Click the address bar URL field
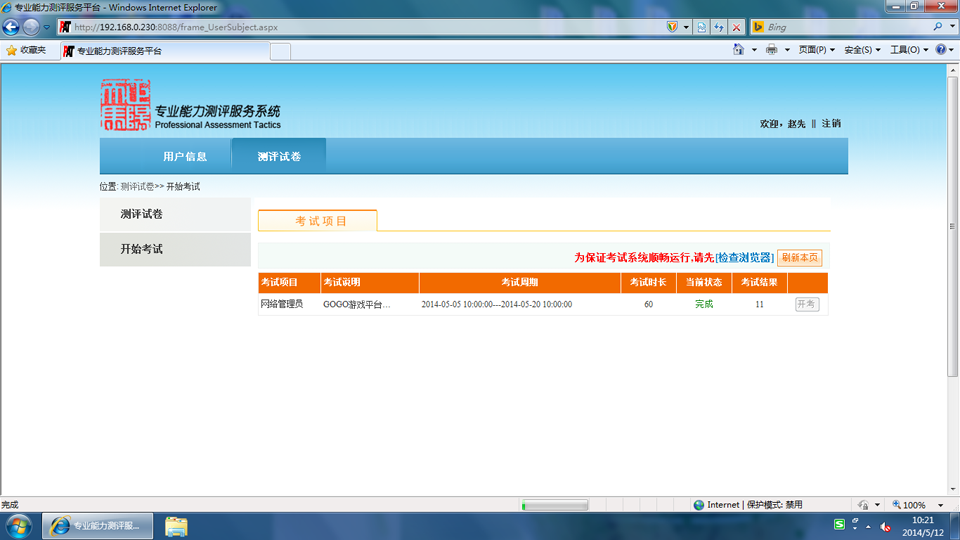The width and height of the screenshot is (960, 540). pos(367,27)
